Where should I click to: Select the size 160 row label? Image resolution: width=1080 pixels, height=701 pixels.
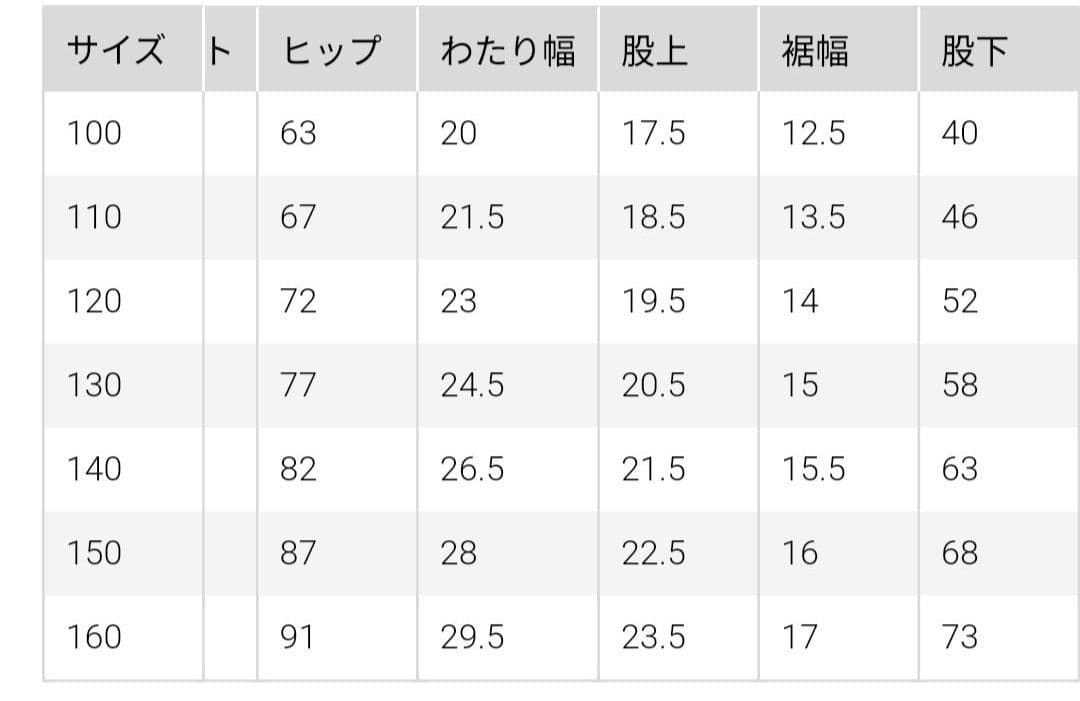click(94, 637)
